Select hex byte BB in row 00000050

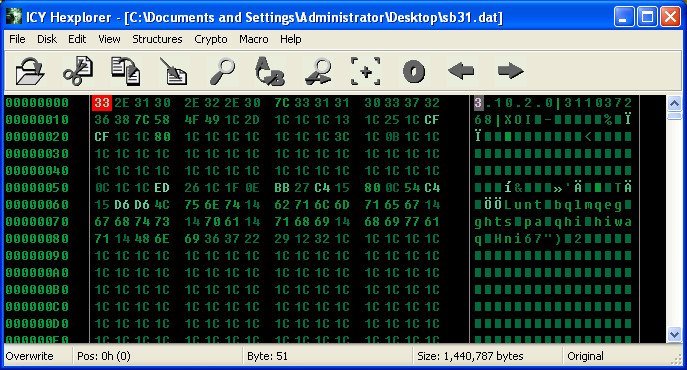tap(281, 188)
